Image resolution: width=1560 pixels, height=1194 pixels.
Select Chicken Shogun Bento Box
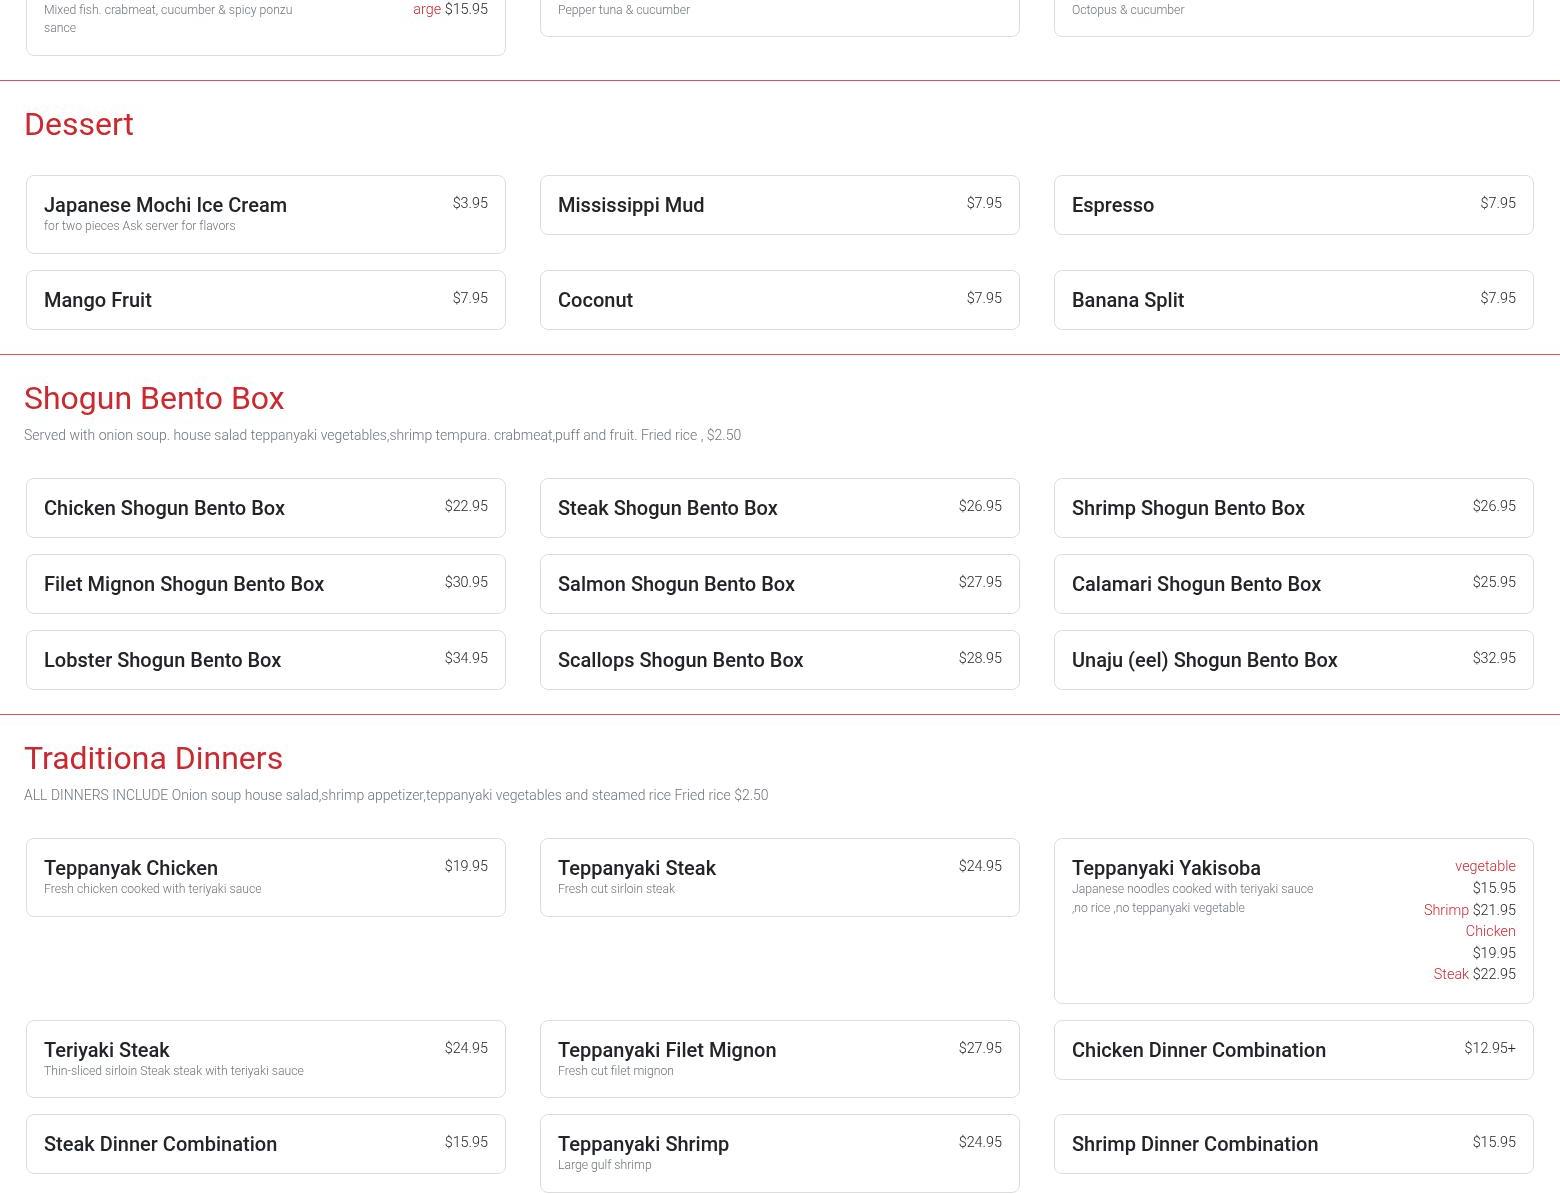265,508
